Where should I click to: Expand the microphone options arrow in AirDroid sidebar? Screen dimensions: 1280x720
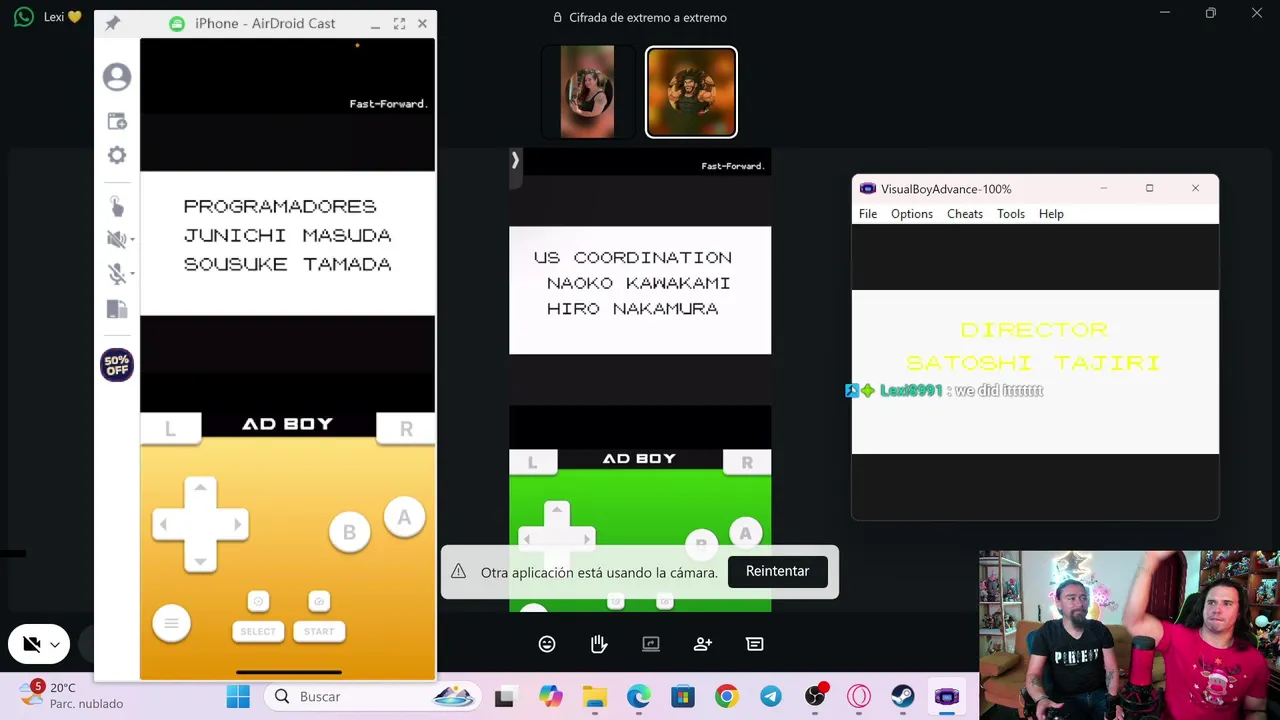click(x=132, y=273)
